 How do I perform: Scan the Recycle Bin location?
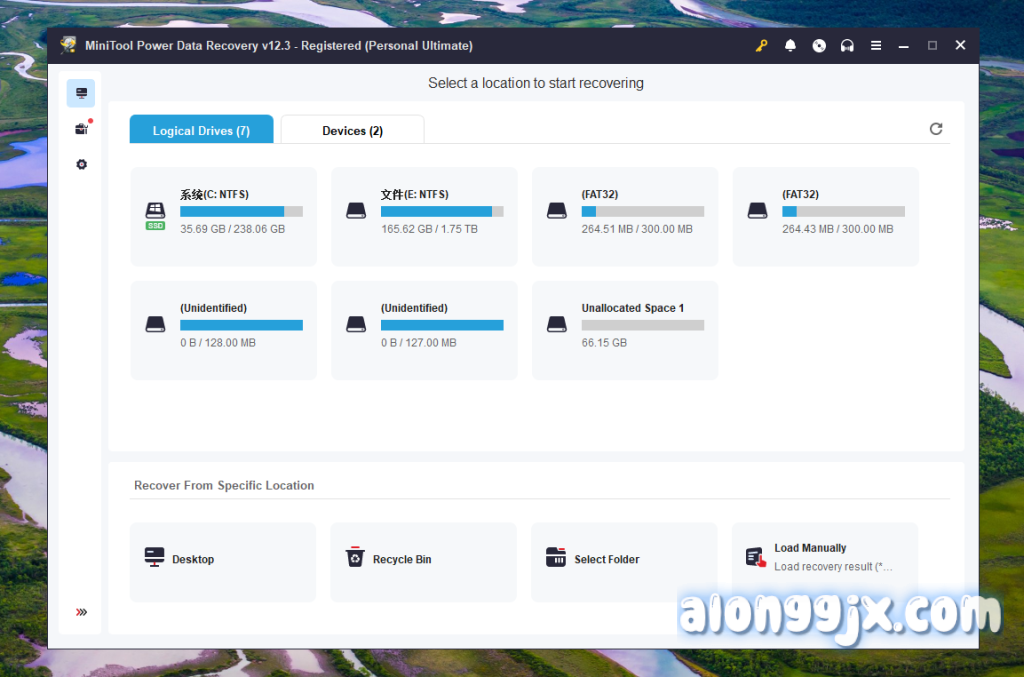click(423, 560)
